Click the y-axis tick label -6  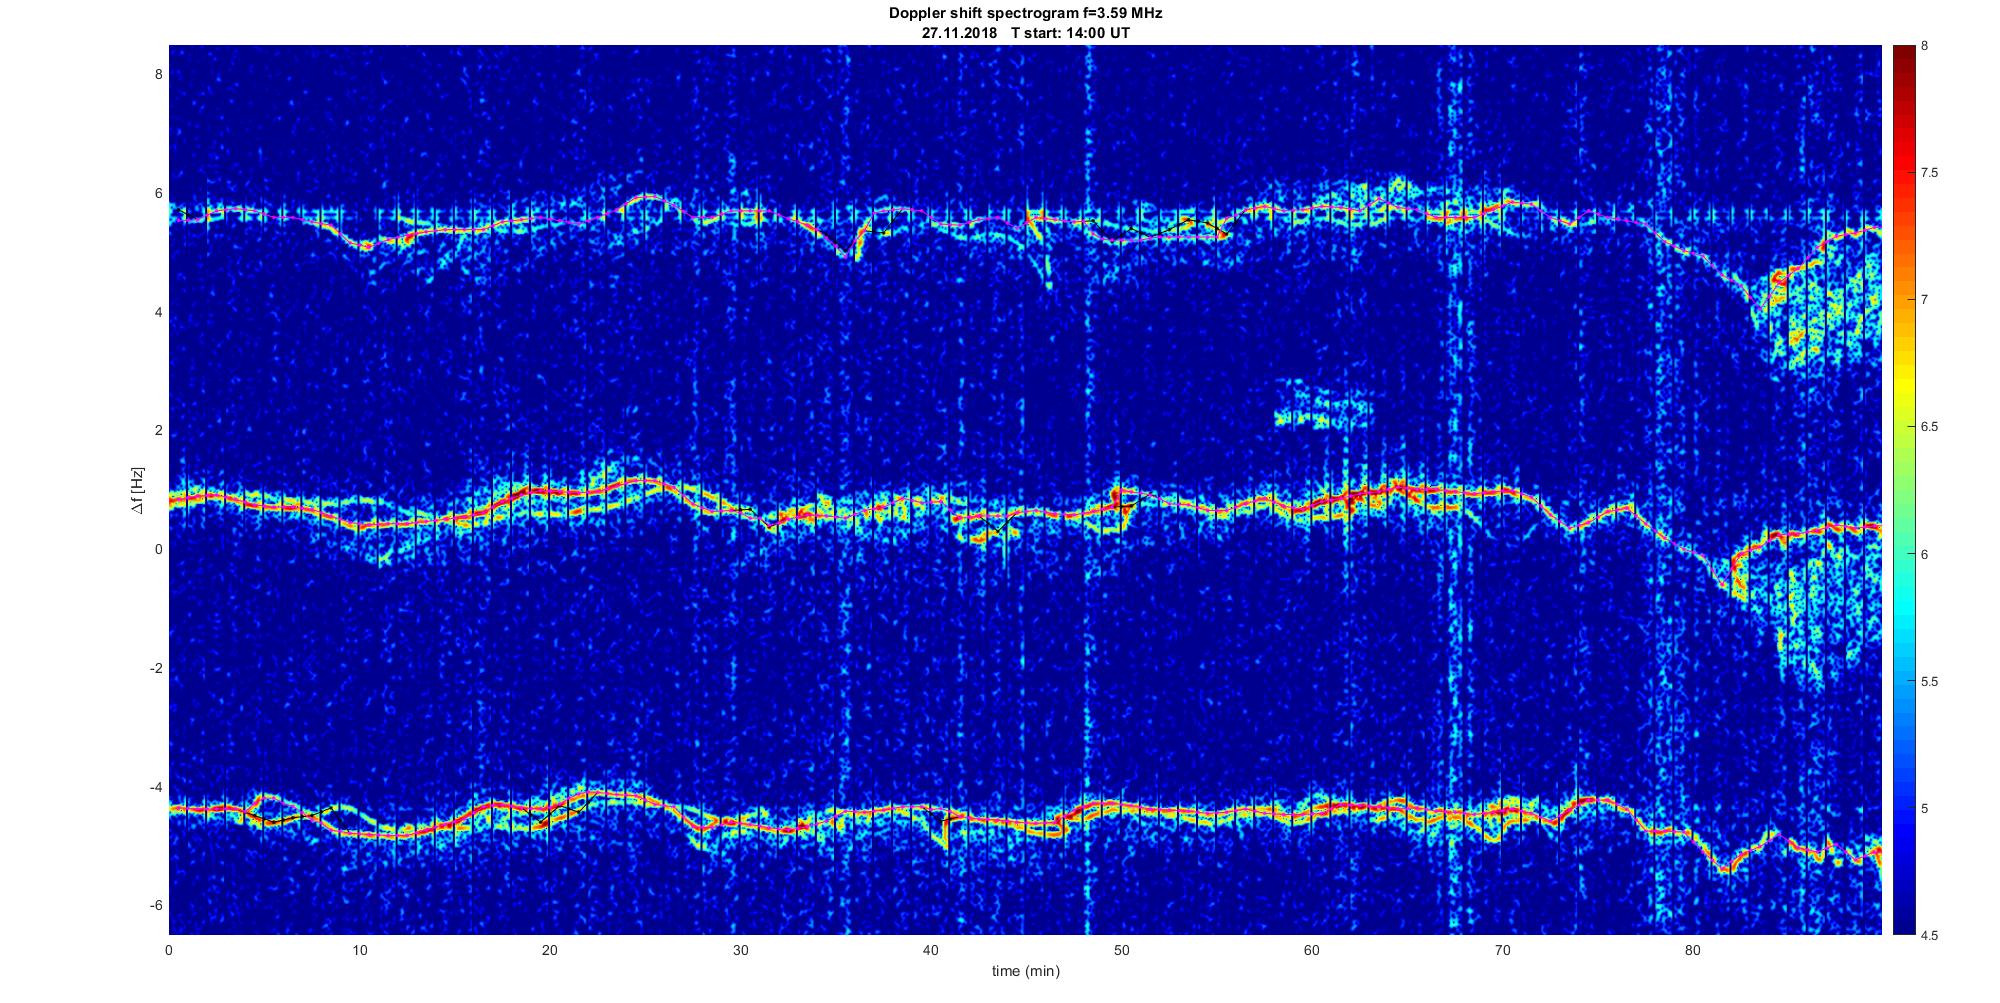tap(156, 905)
